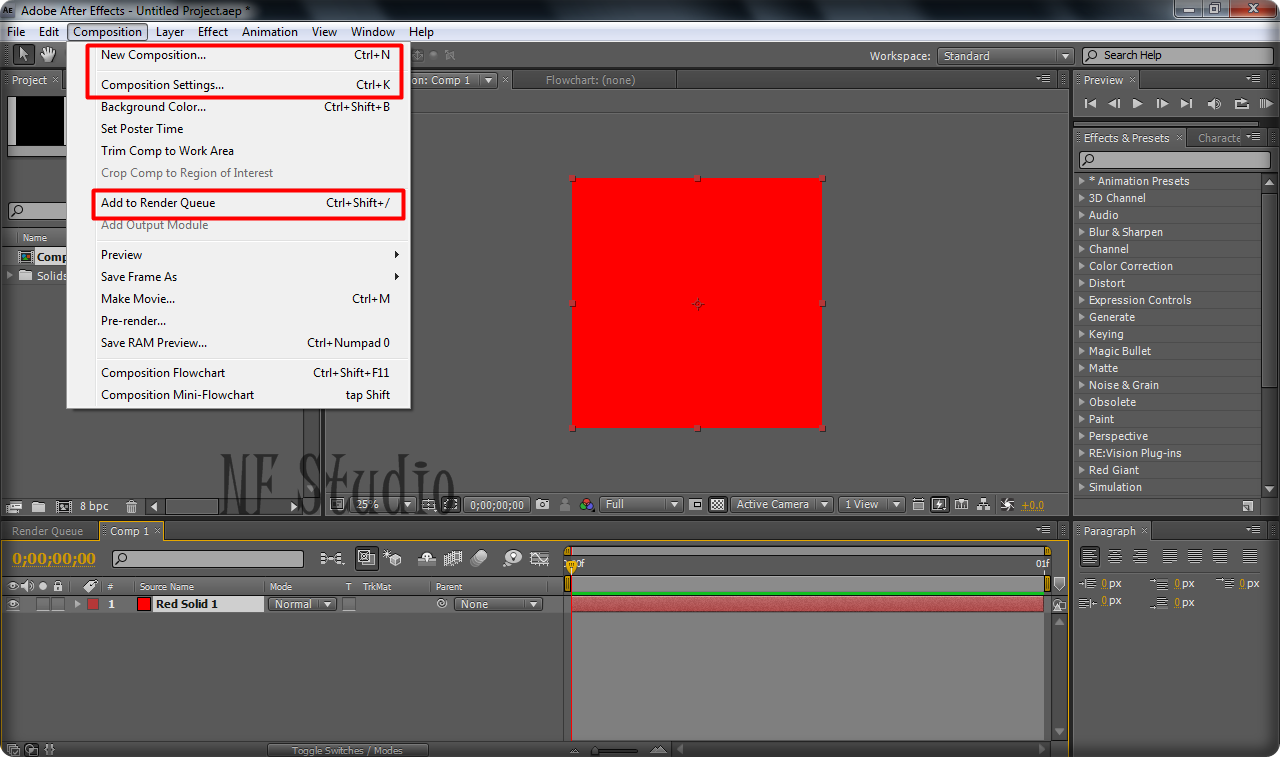Screen dimensions: 1280x757
Task: Click Brainstorm icon in timeline
Action: tap(512, 558)
